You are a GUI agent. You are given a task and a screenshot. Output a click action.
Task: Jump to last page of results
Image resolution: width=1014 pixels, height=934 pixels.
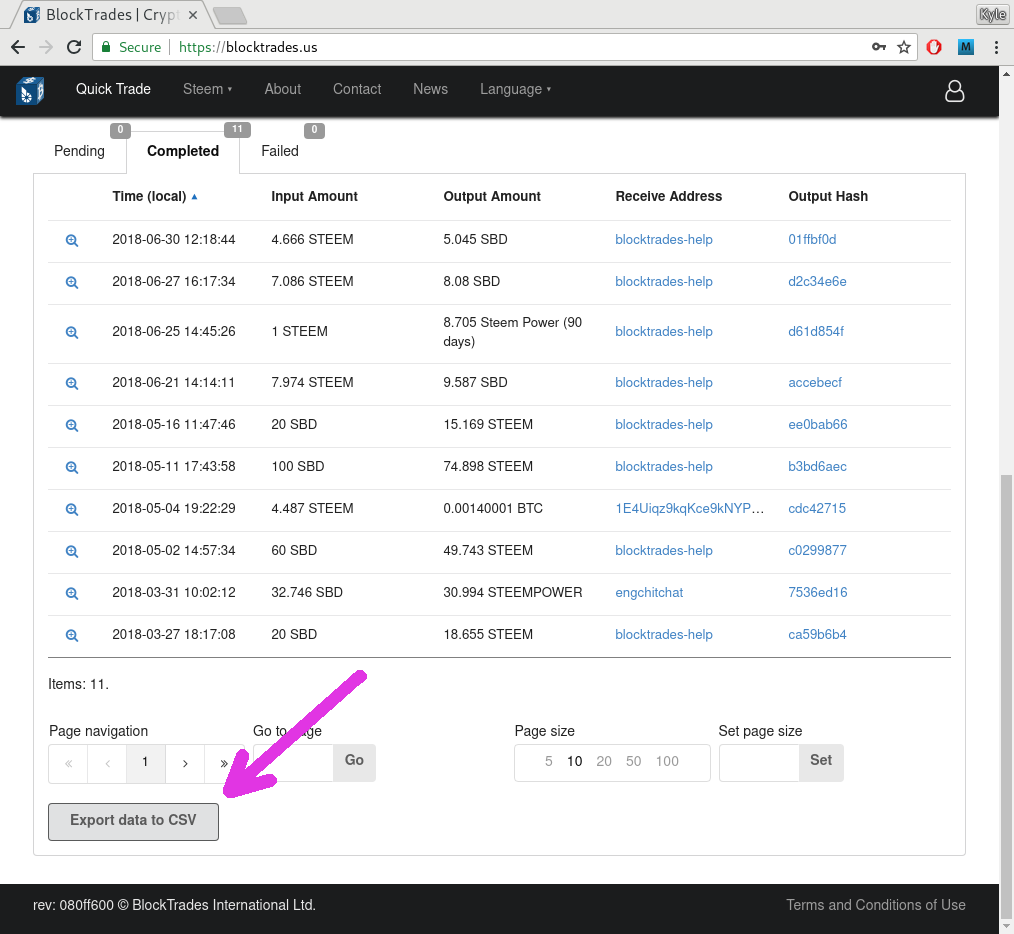pos(224,764)
